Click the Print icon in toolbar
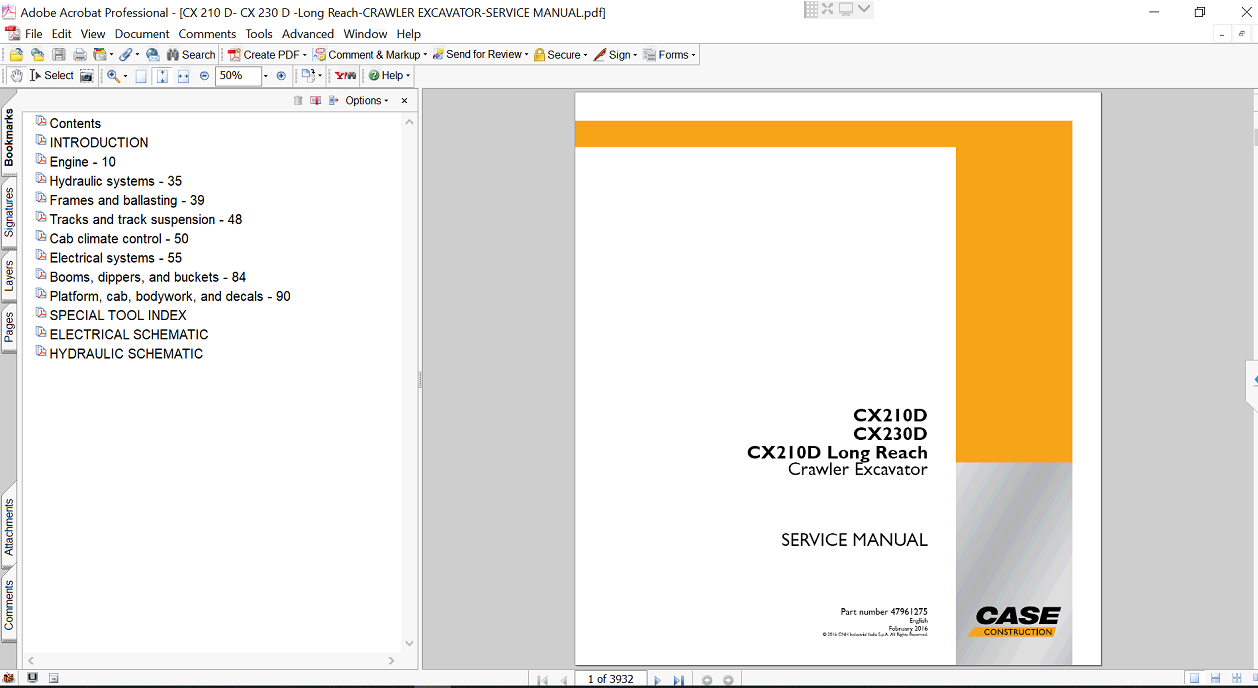Viewport: 1258px width, 688px height. 78,55
